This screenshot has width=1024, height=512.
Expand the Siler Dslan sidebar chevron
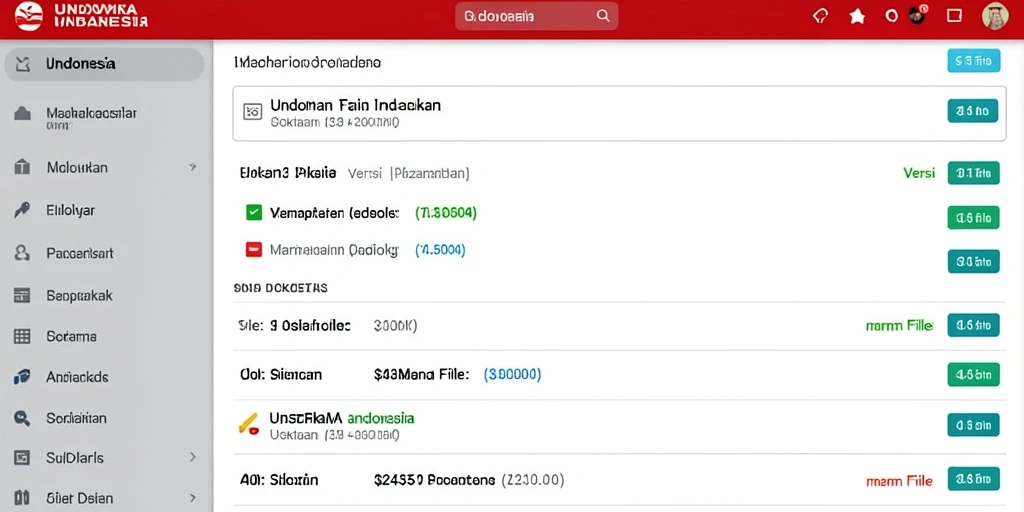click(193, 498)
